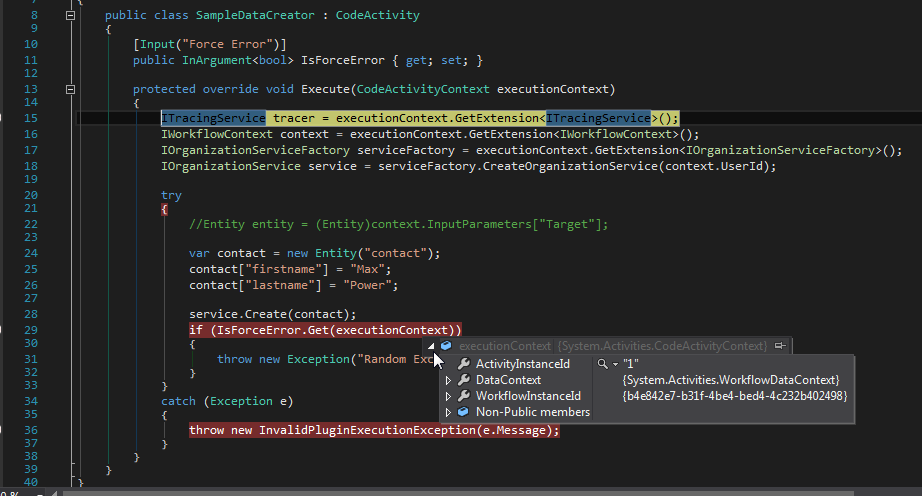Select the ActivityInstanceId property name

pyautogui.click(x=523, y=364)
